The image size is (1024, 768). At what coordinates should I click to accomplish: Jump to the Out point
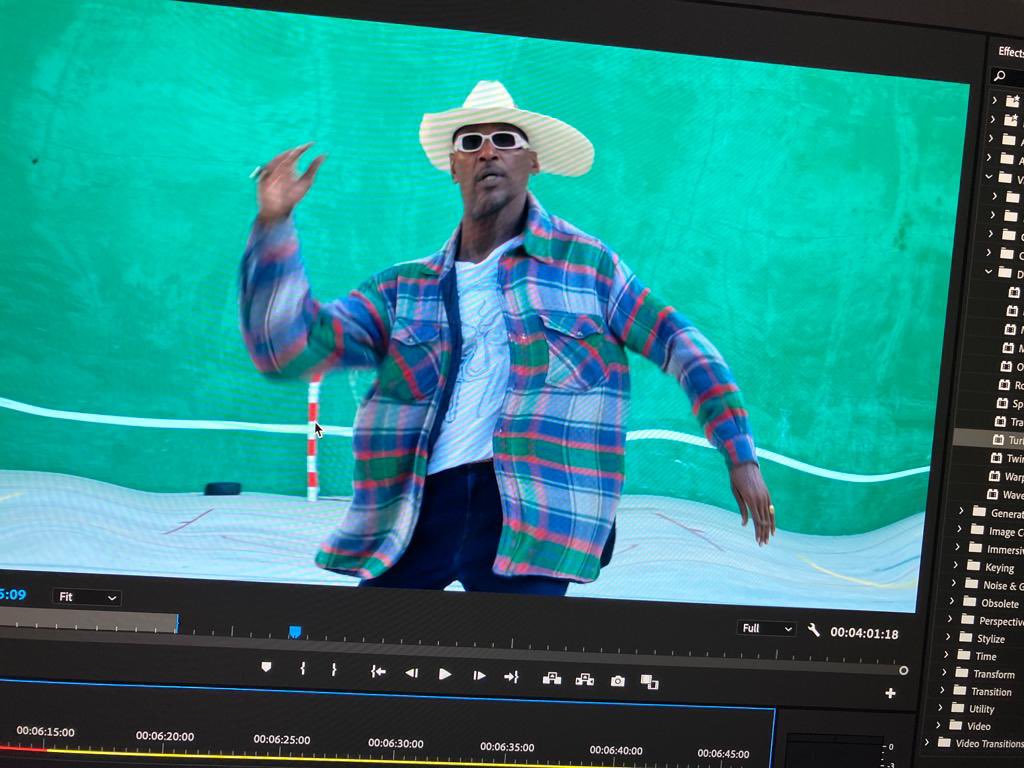coord(511,677)
